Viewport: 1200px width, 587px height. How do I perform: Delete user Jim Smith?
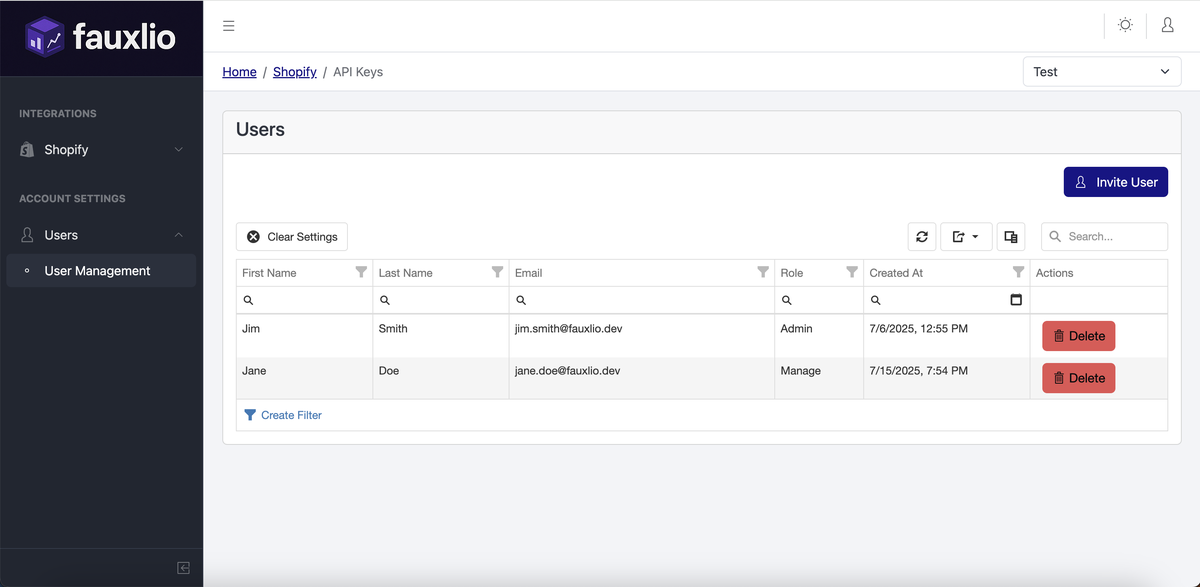pyautogui.click(x=1078, y=336)
